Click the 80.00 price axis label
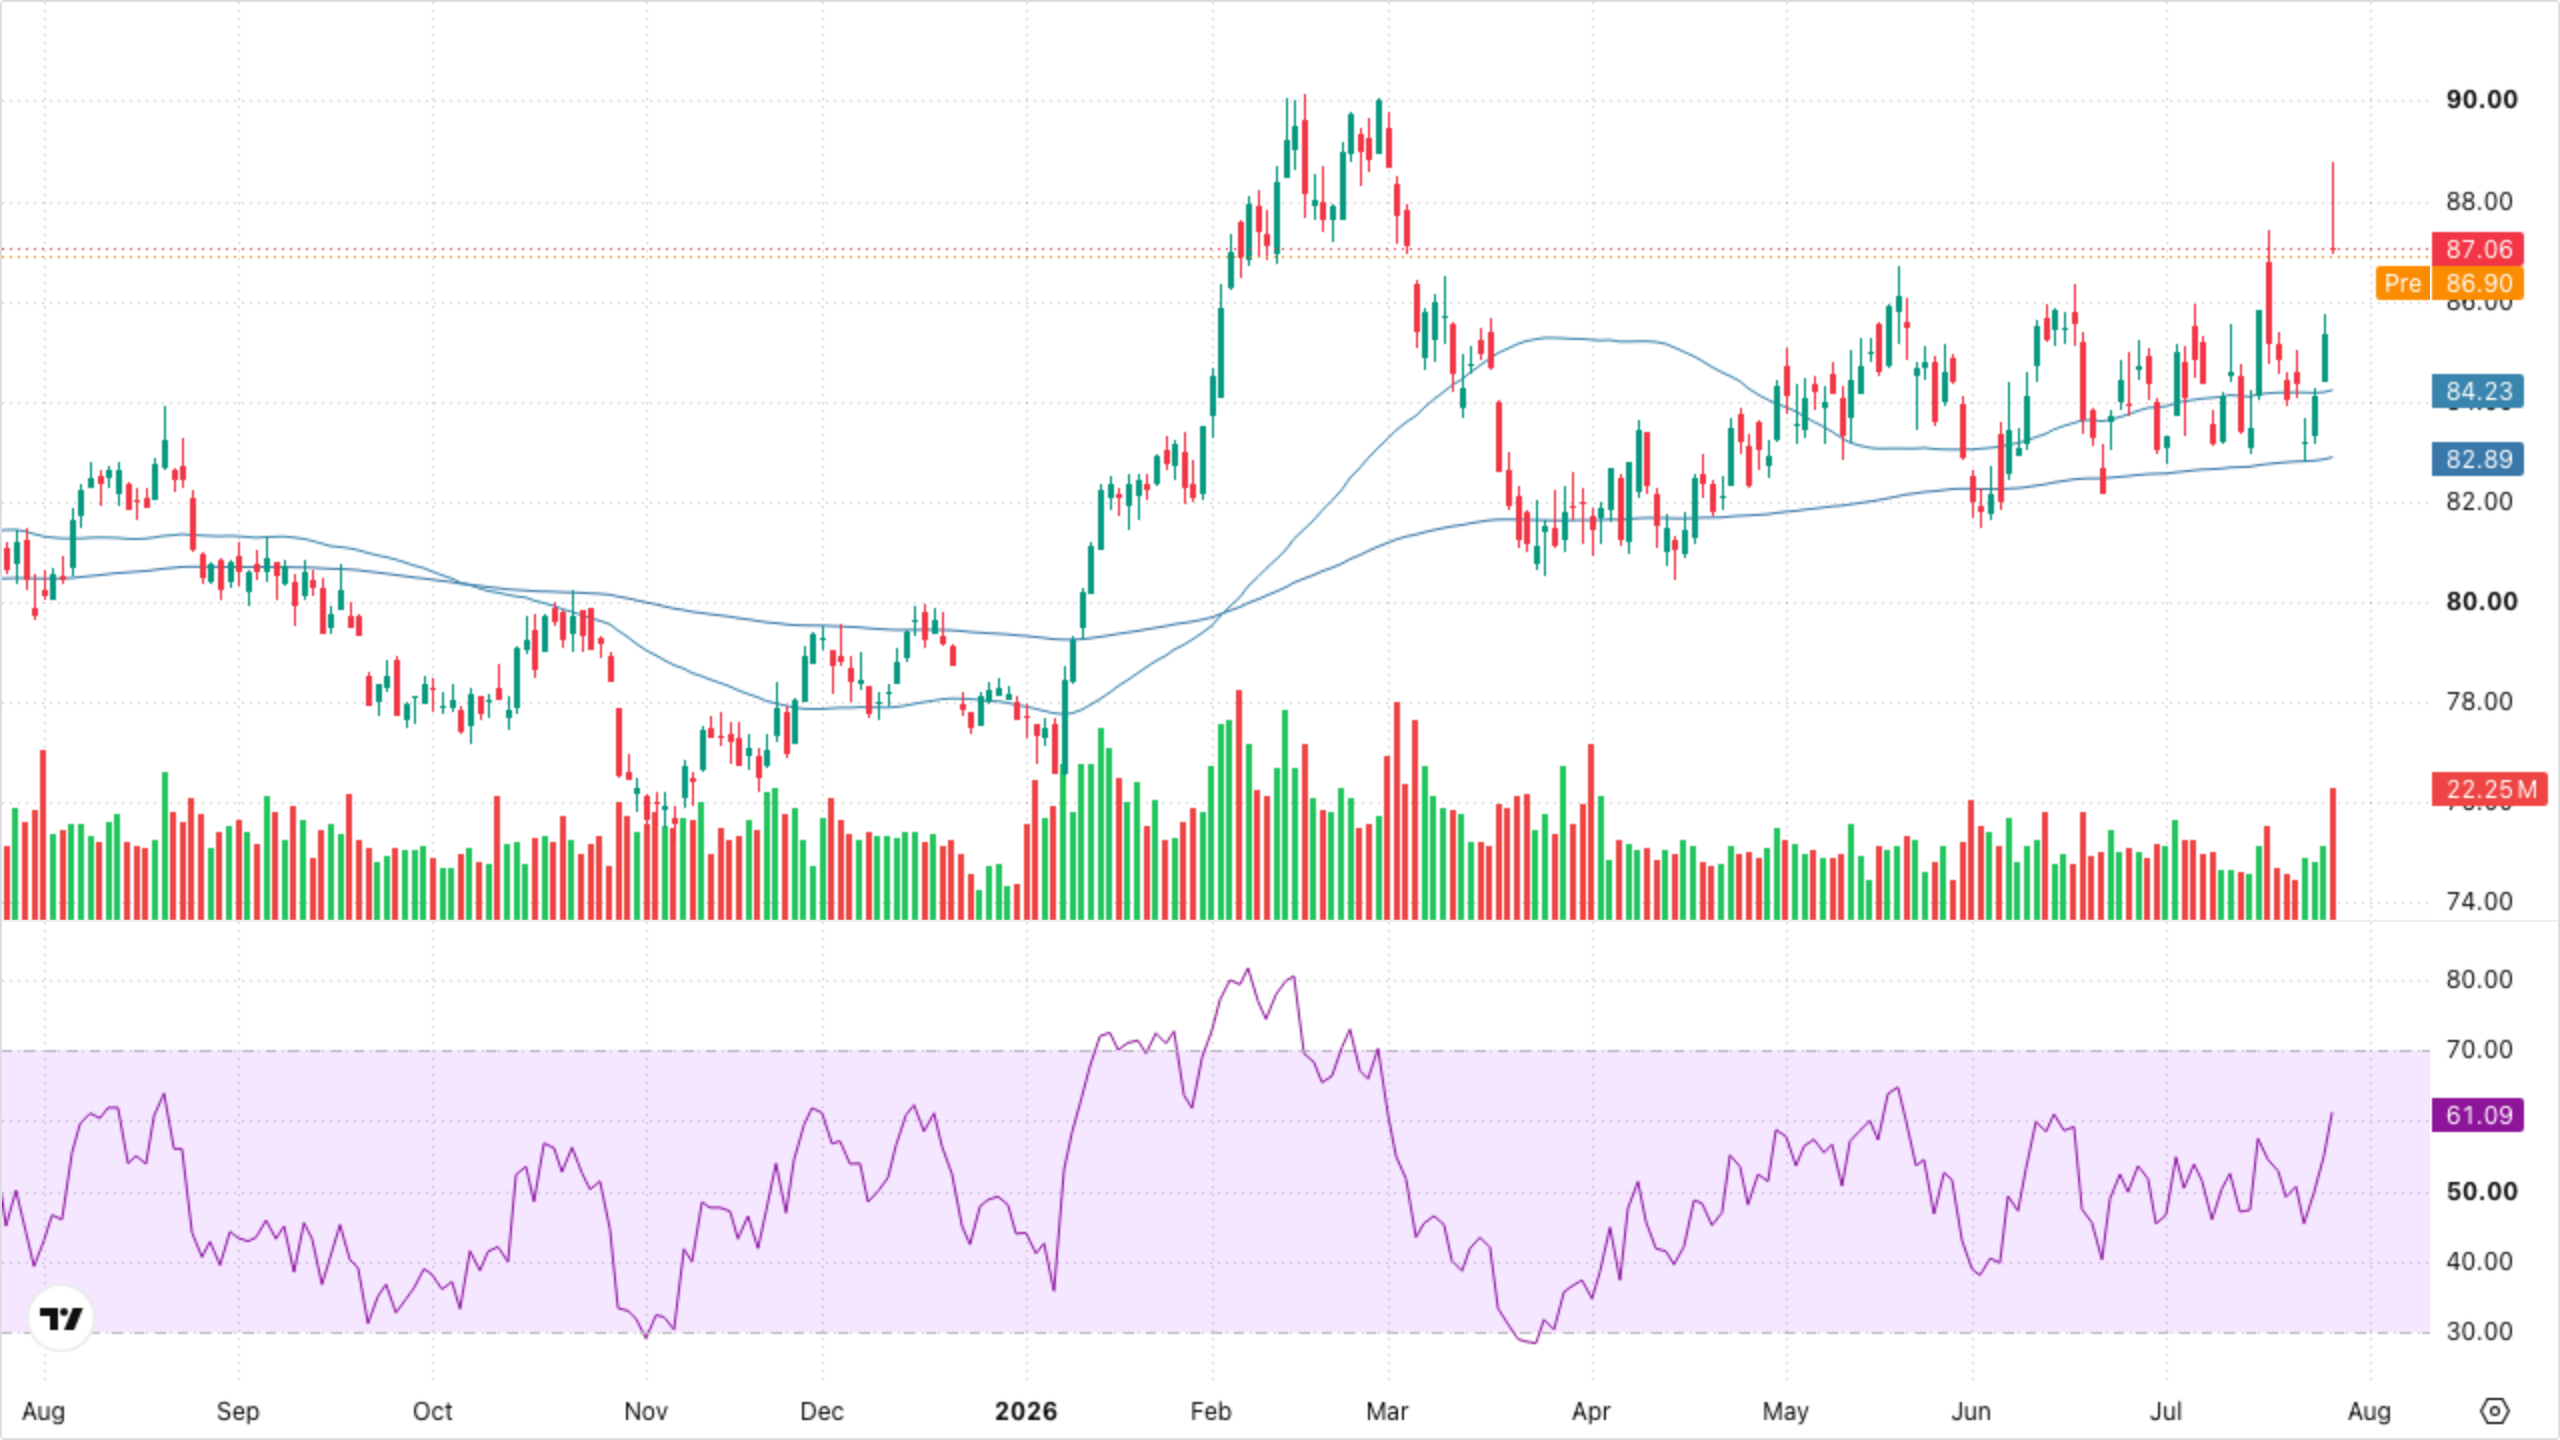This screenshot has width=2560, height=1440. point(2482,601)
